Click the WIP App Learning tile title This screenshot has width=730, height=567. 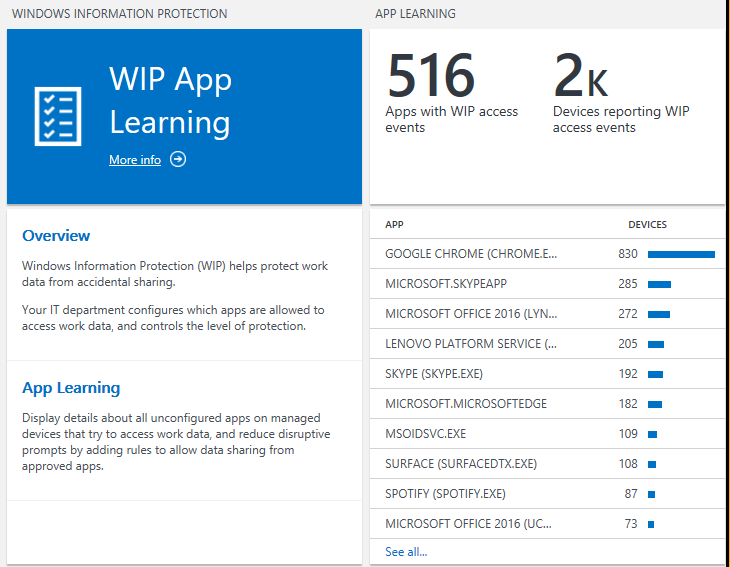(170, 100)
